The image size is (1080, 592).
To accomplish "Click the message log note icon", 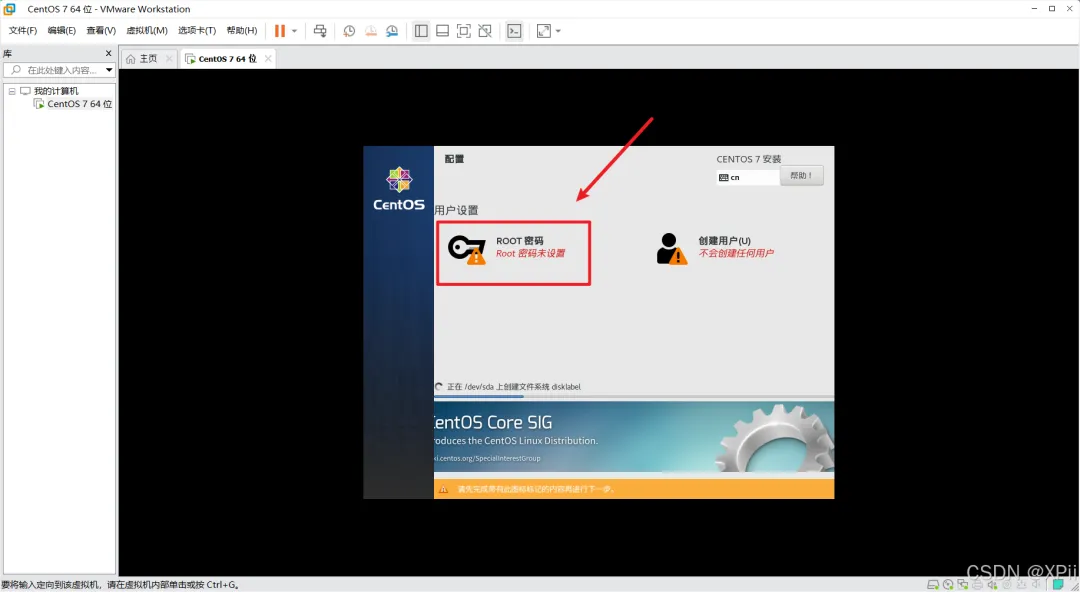I will 1059,584.
